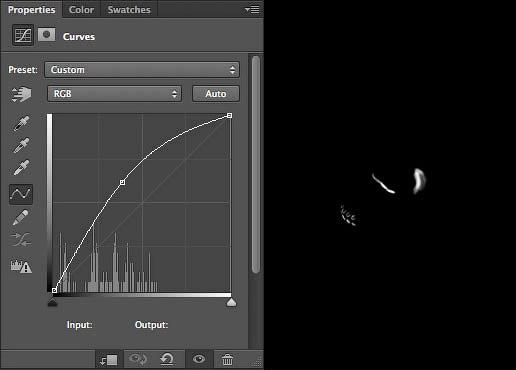Click the smooth curve values icon
This screenshot has width=516, height=370.
coord(21,239)
